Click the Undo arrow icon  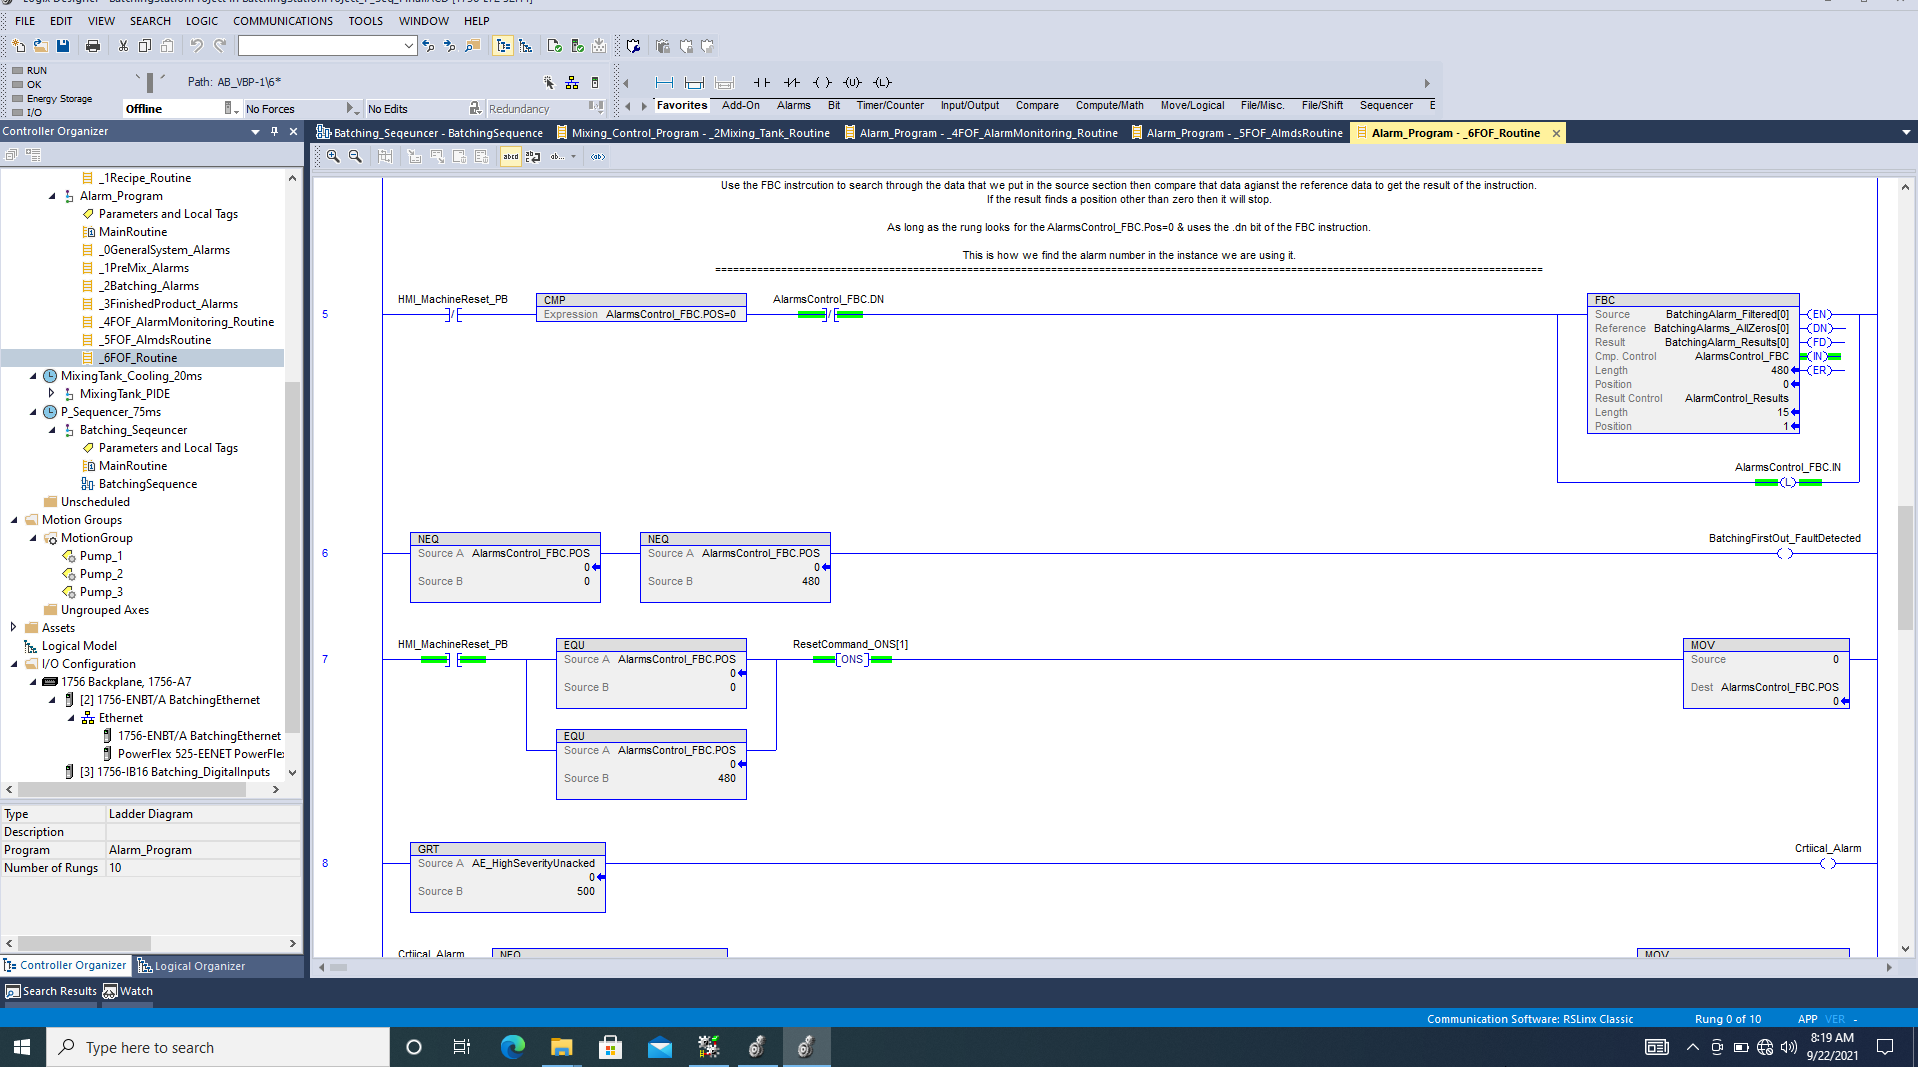click(x=197, y=46)
